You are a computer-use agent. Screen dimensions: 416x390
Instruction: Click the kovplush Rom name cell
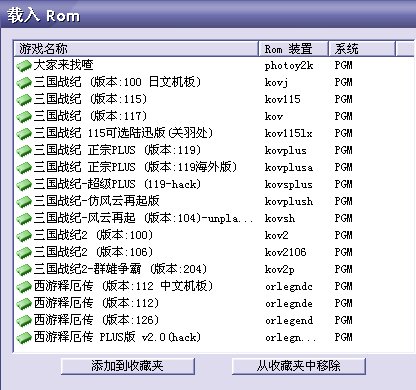289,202
